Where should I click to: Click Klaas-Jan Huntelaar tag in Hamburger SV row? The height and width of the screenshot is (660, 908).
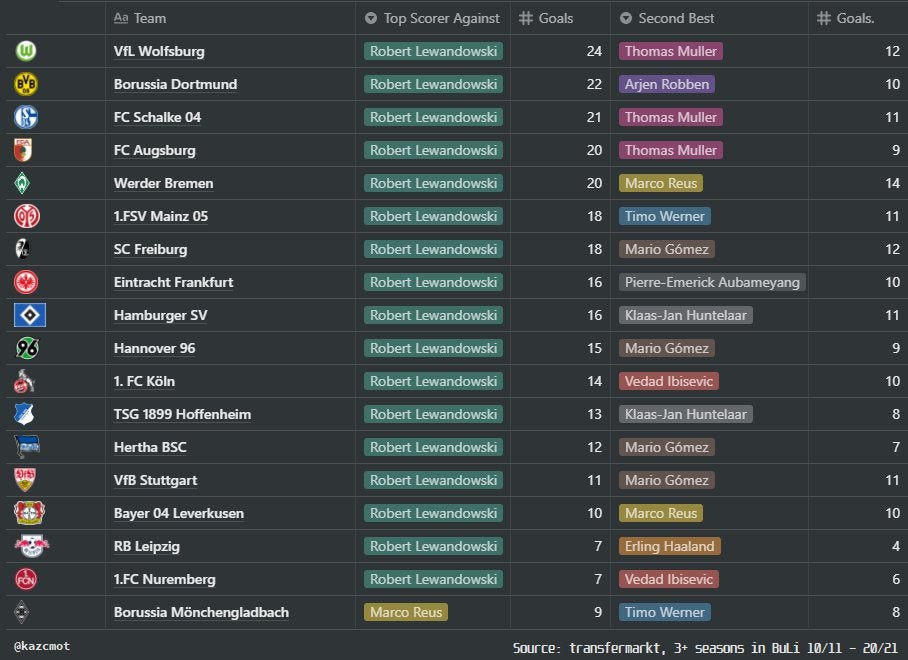tap(686, 315)
